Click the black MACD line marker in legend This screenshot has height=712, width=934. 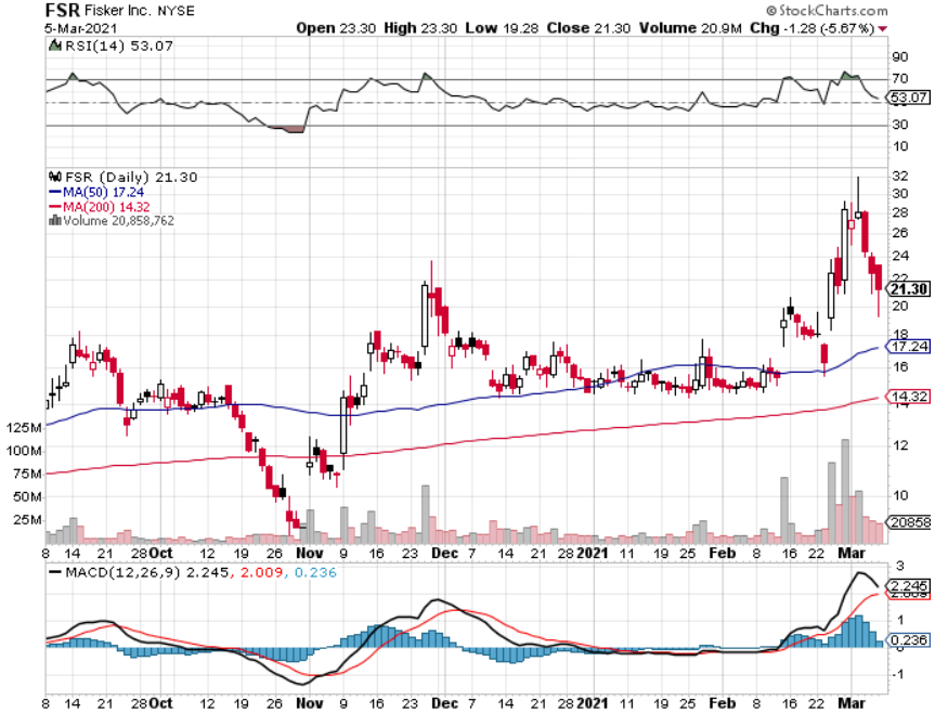(54, 571)
